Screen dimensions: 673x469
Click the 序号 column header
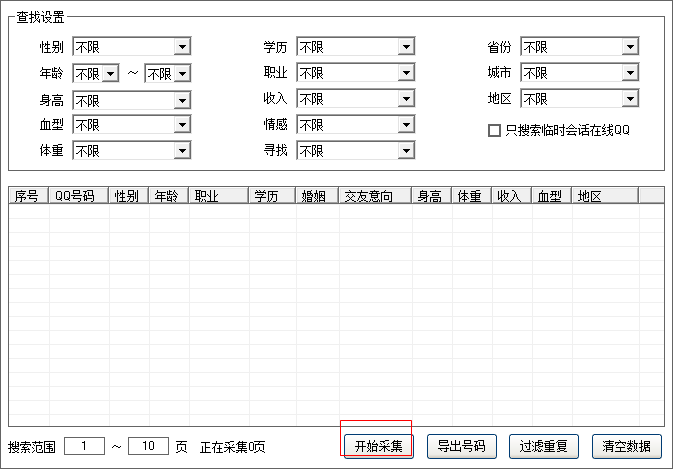[x=28, y=196]
